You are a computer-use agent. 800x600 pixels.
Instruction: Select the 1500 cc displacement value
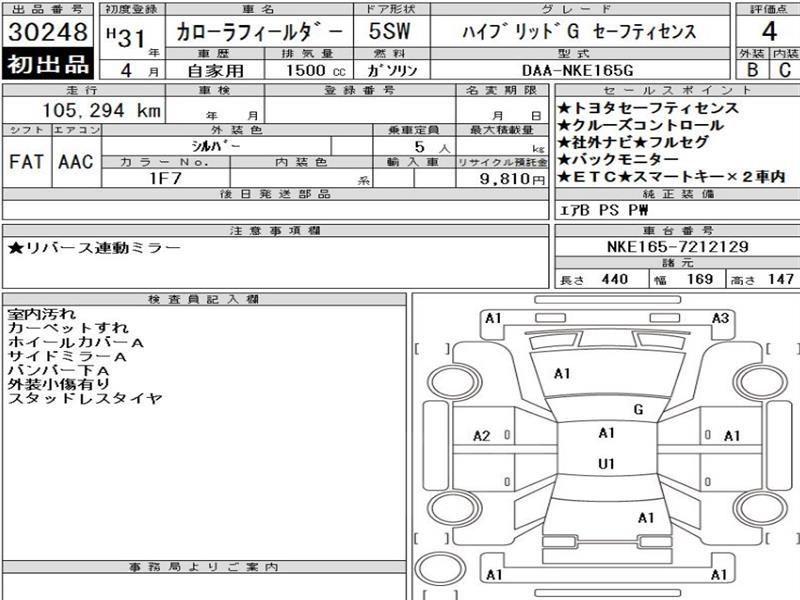click(x=315, y=70)
